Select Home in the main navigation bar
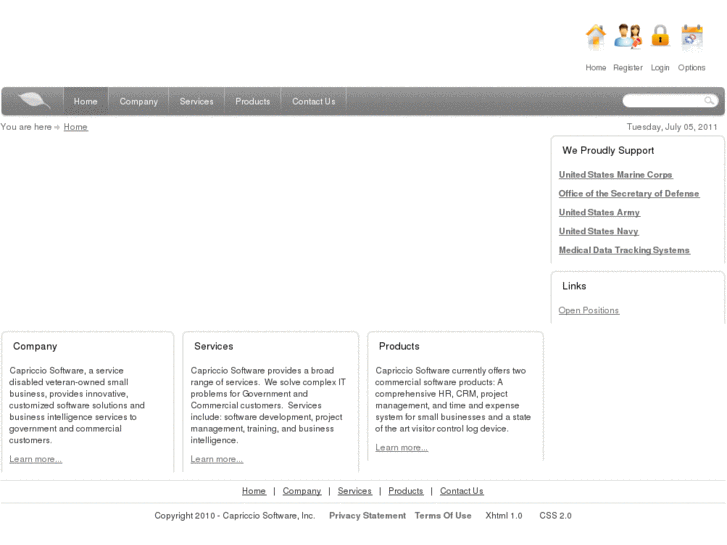The image size is (727, 545). coord(86,101)
